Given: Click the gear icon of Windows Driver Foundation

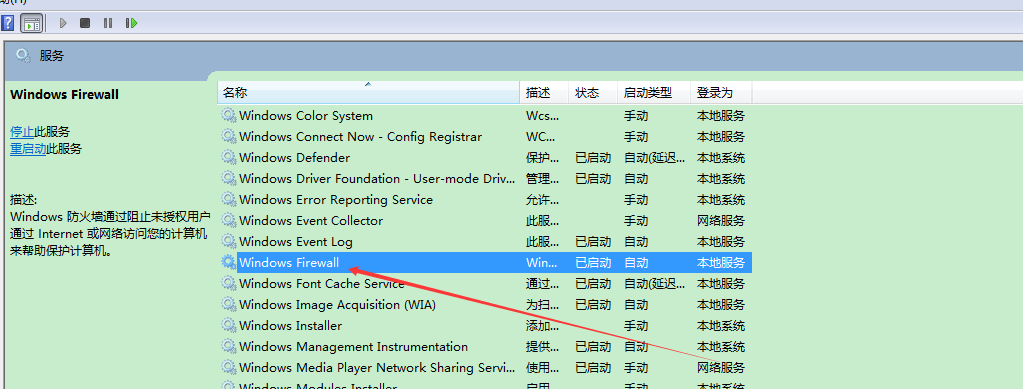Looking at the screenshot, I should point(228,178).
